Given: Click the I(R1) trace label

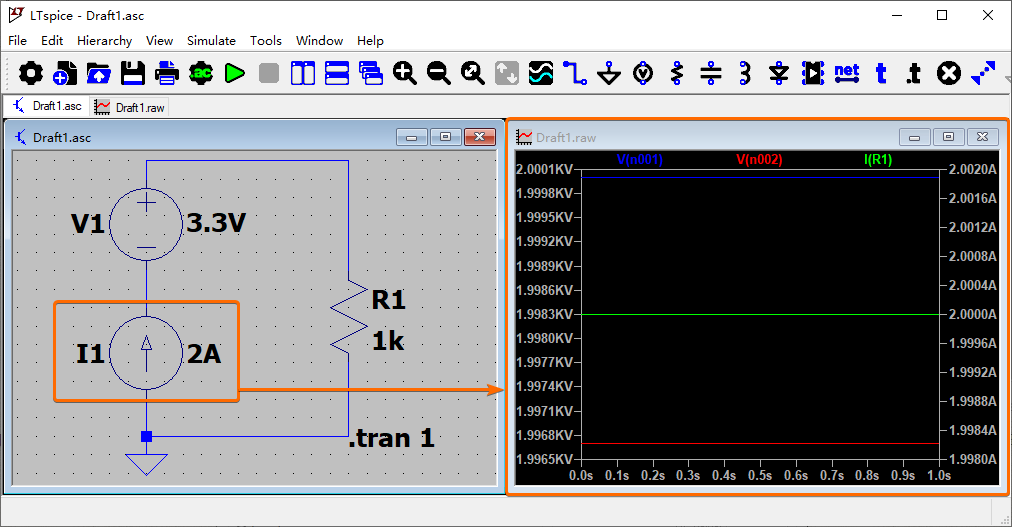Looking at the screenshot, I should tap(878, 159).
